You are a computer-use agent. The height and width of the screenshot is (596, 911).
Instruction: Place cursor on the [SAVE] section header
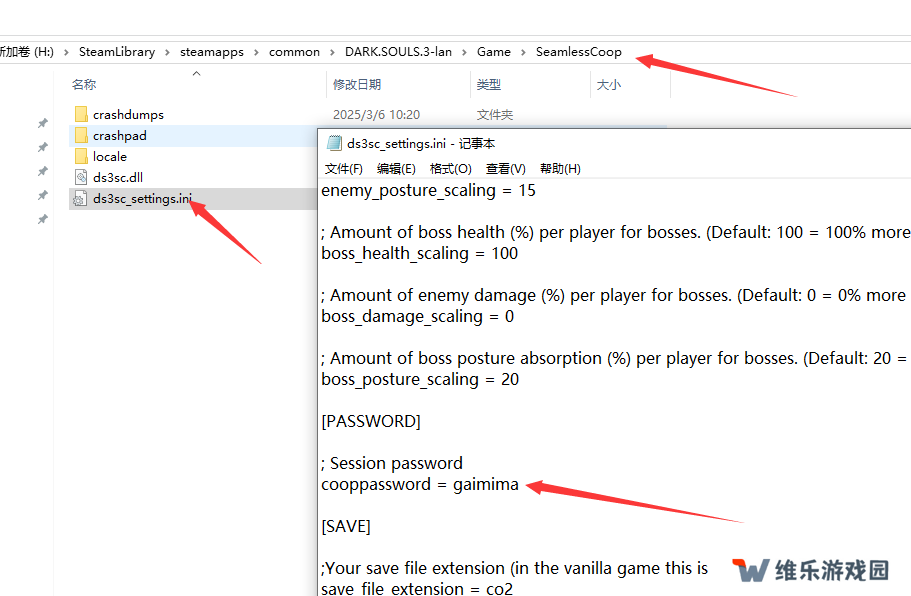click(346, 526)
